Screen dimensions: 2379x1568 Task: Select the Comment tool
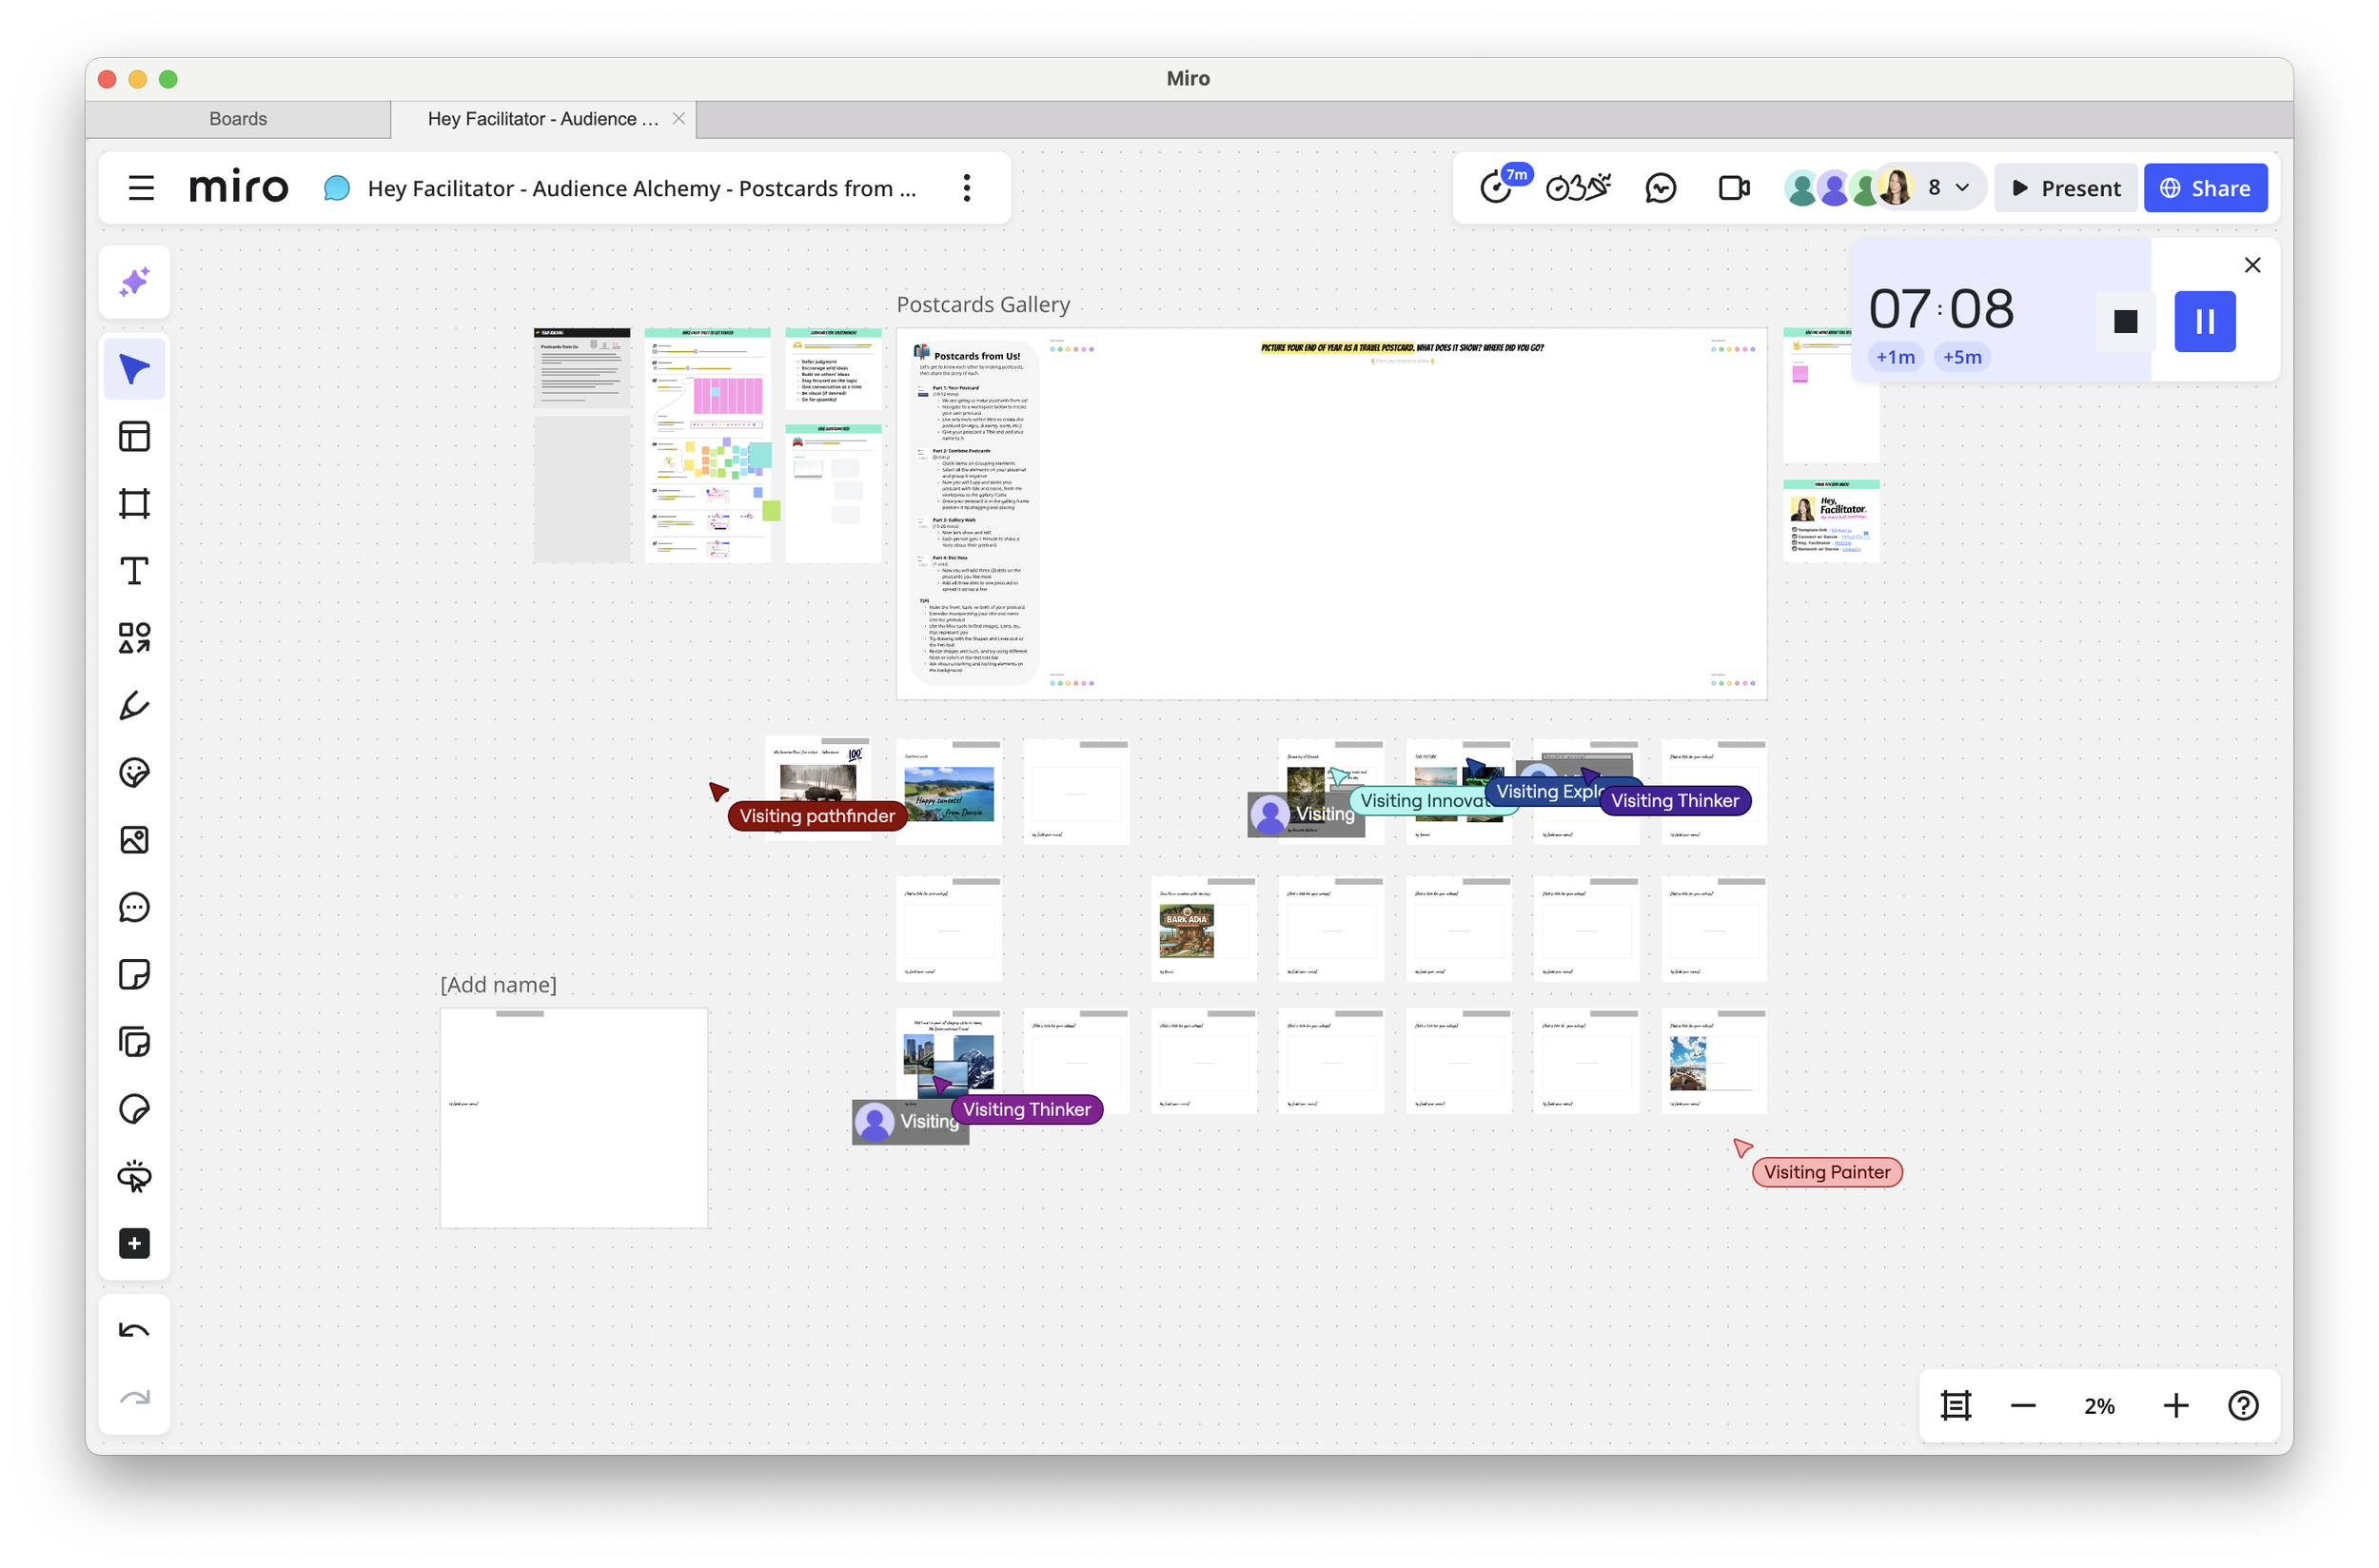[x=134, y=907]
